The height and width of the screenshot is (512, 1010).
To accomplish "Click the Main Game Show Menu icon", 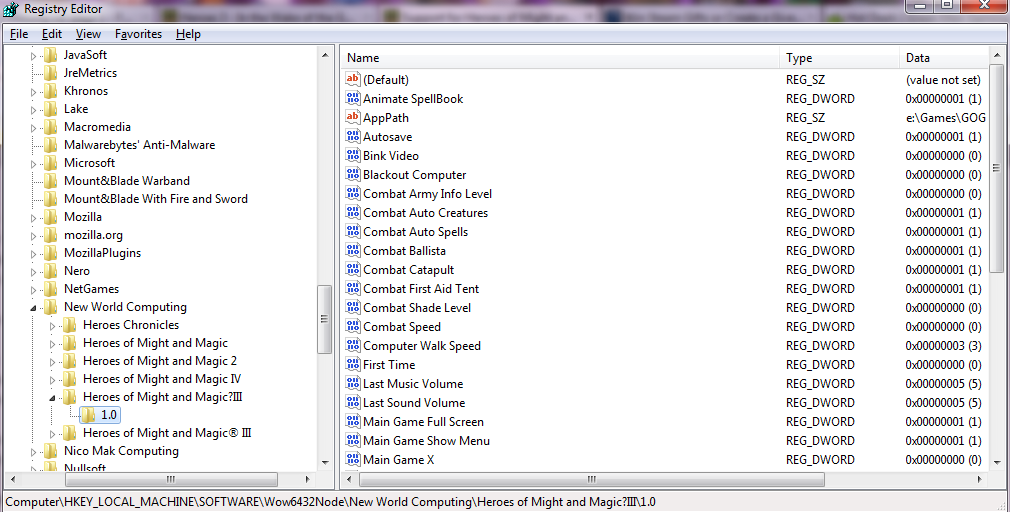I will point(352,441).
